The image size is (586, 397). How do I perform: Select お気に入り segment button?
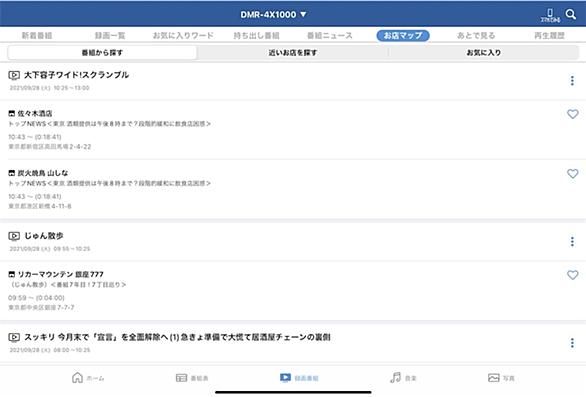point(484,53)
